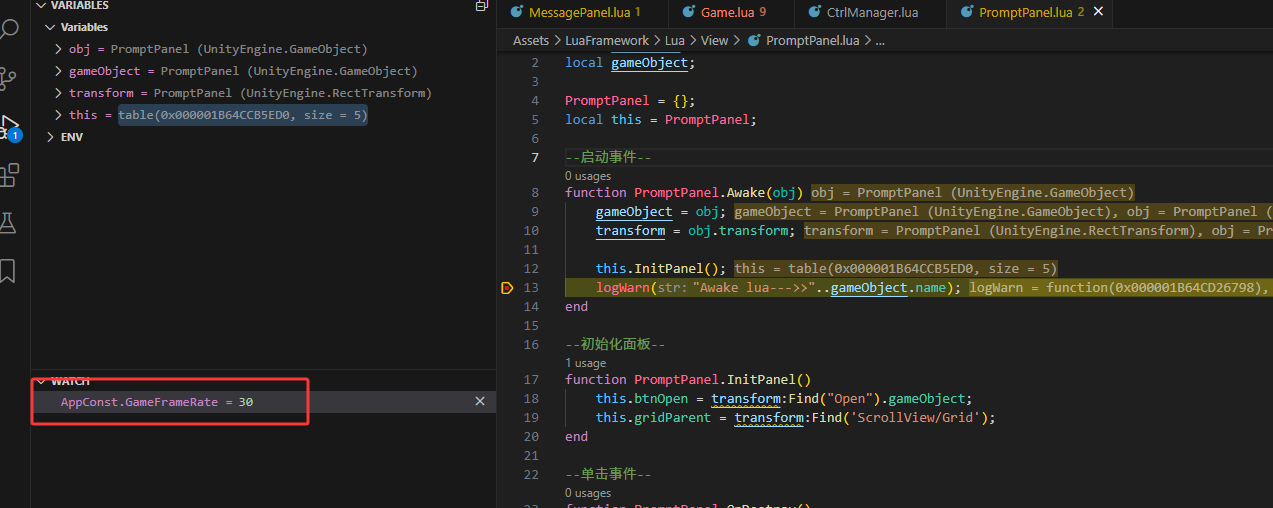Select the AppConst.GameFrameRate = 30 watch row
The image size is (1273, 508).
[263, 401]
